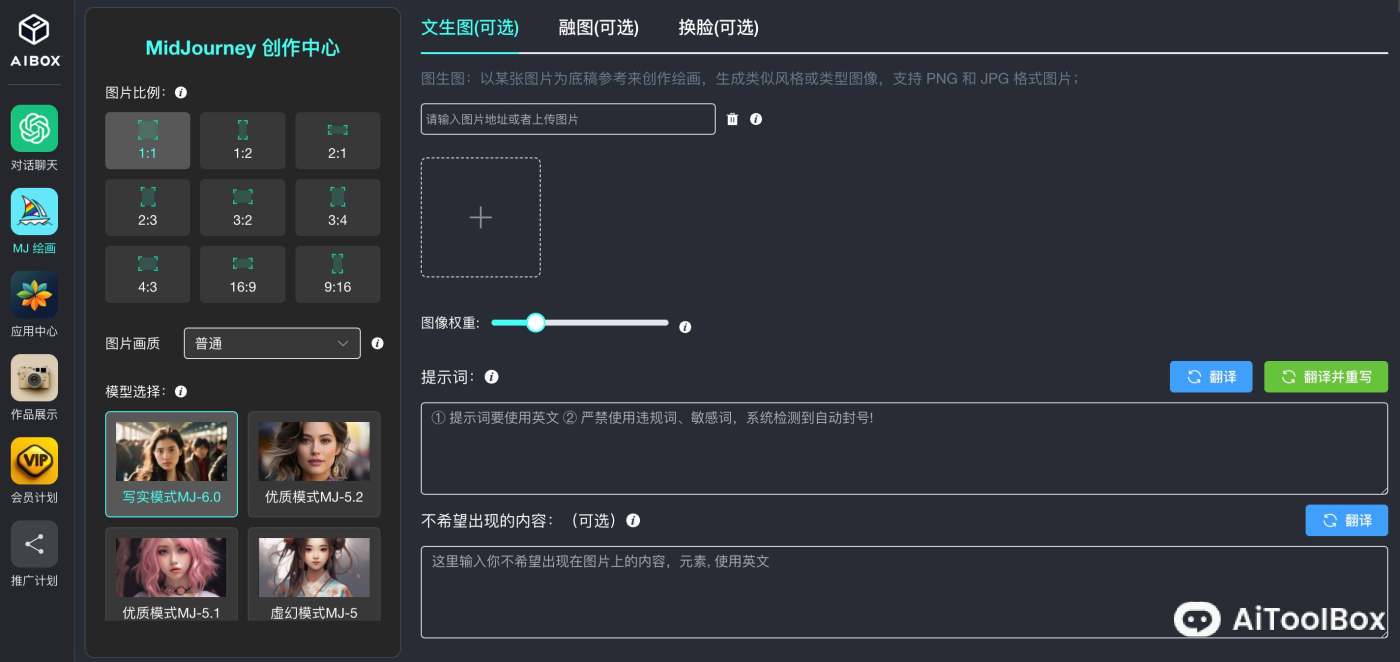Select 16:9 aspect ratio

pyautogui.click(x=243, y=275)
